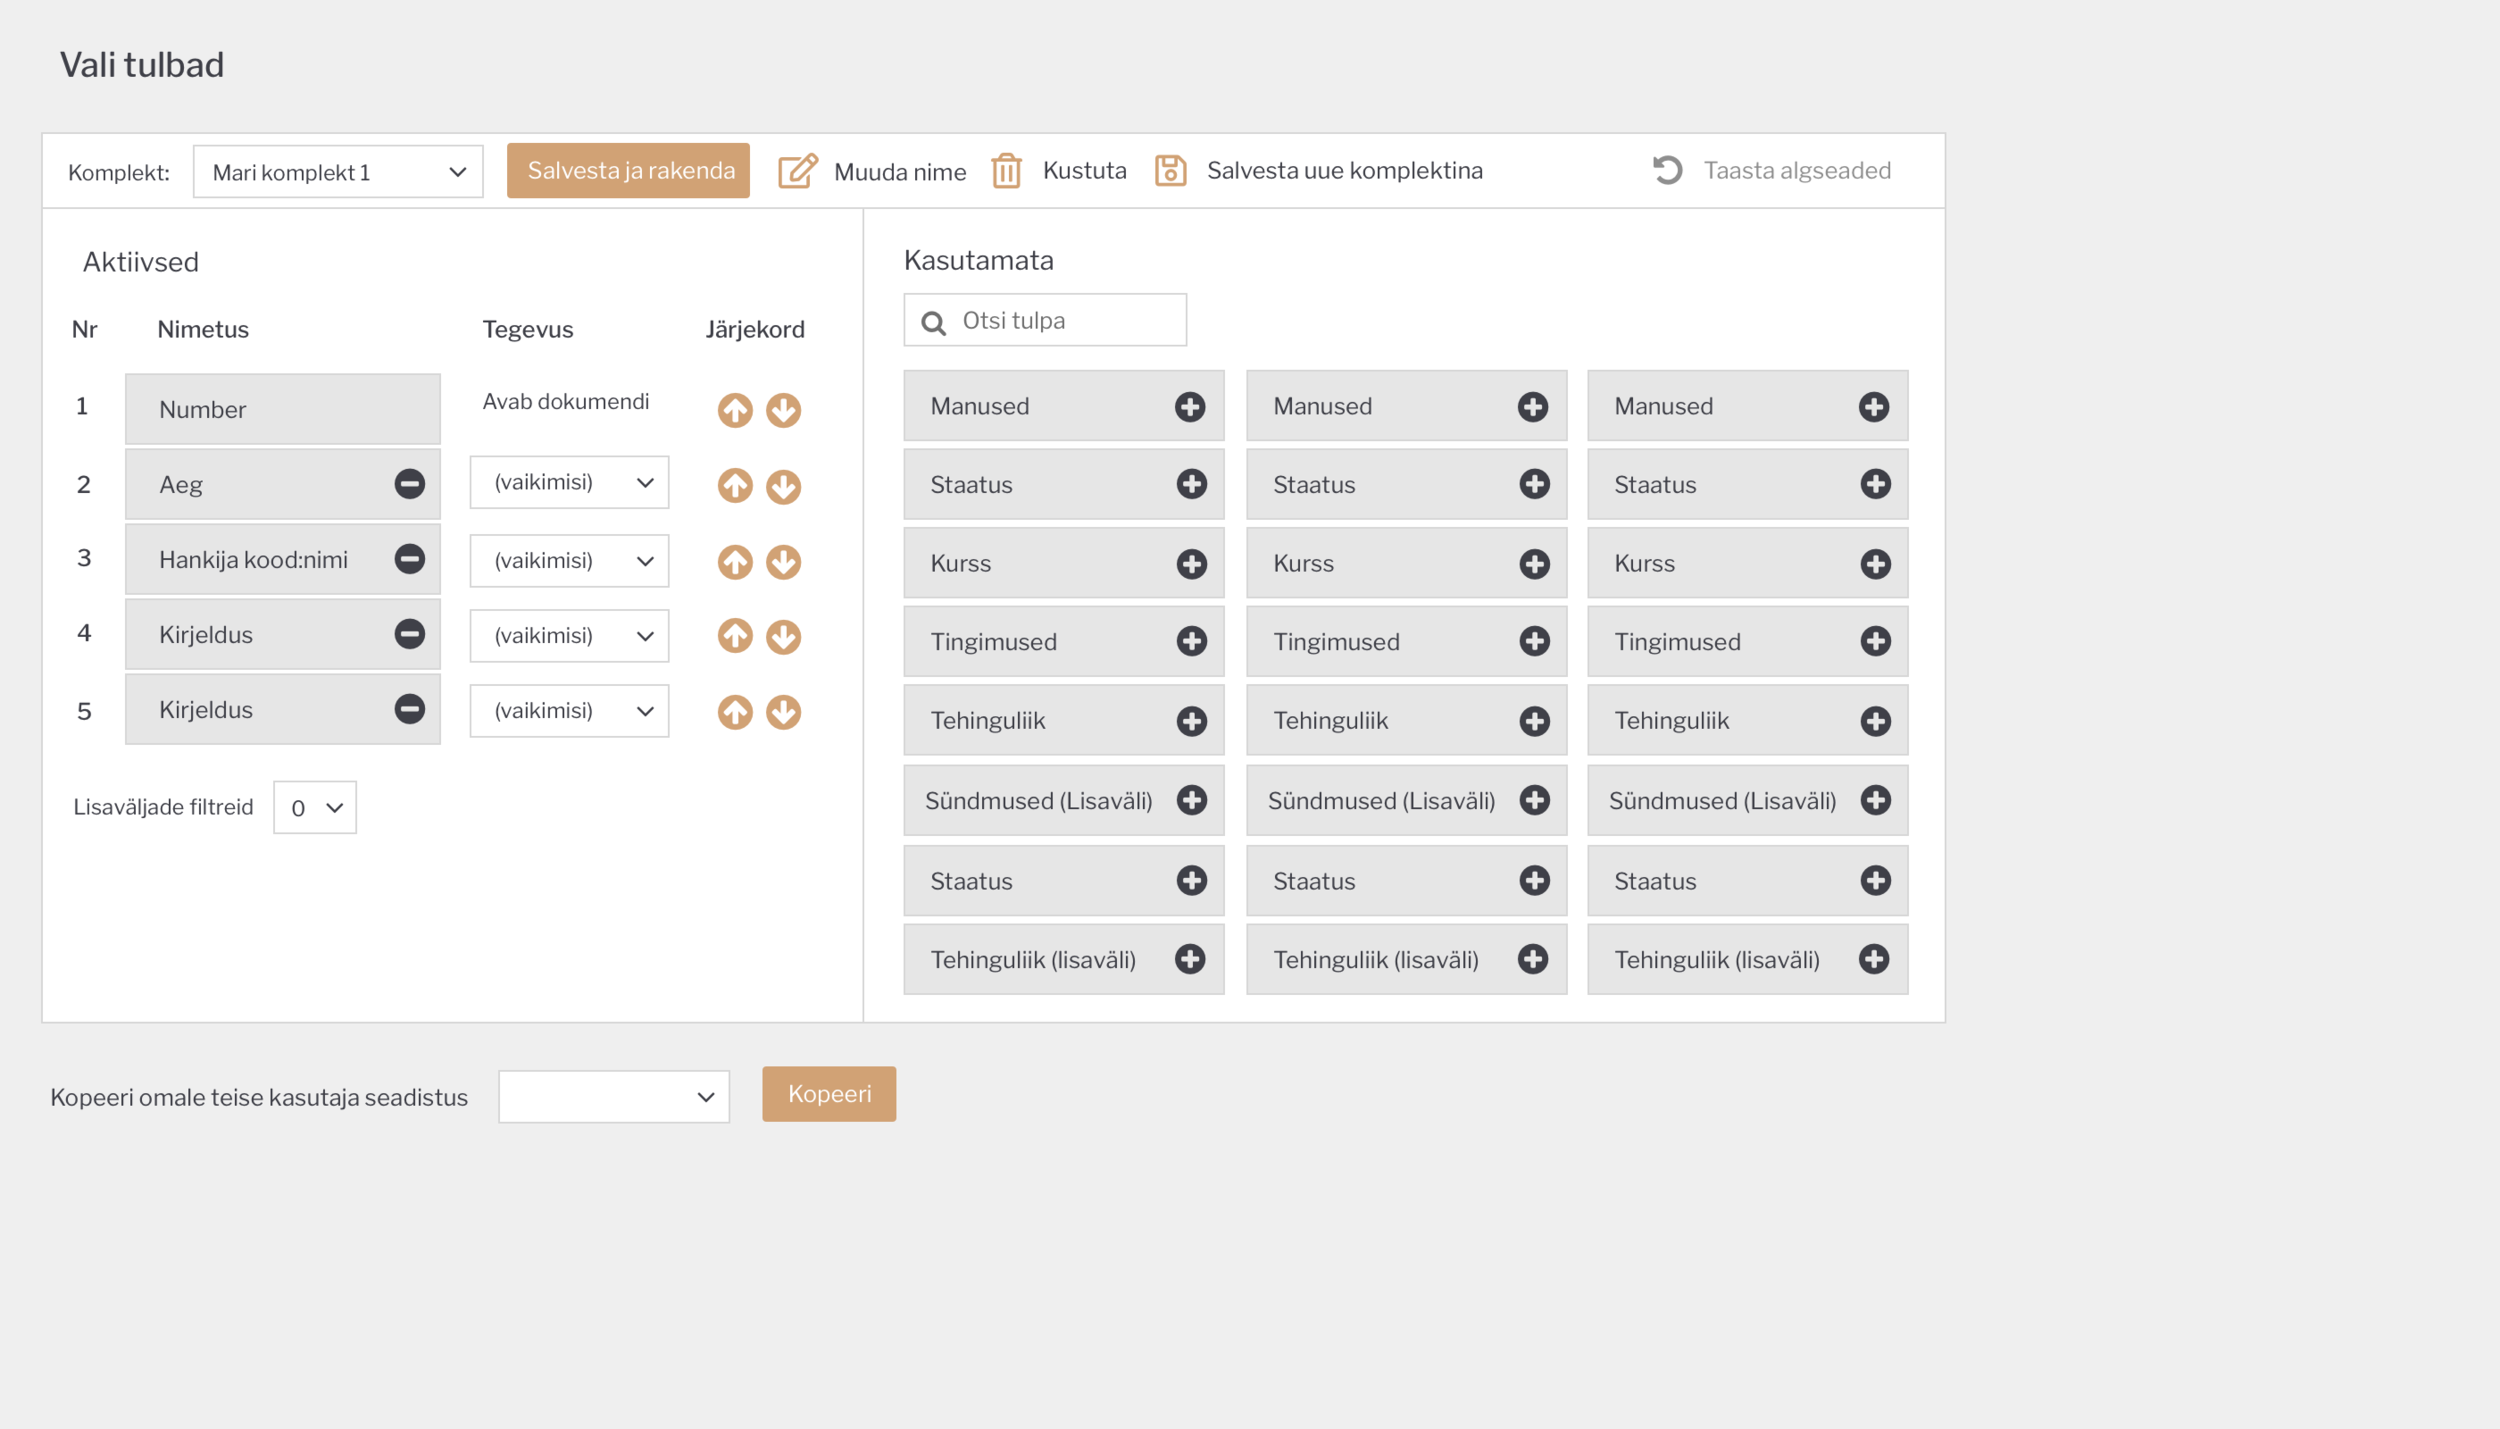Move Aeg column up with arrow
This screenshot has width=2500, height=1429.
[x=735, y=486]
